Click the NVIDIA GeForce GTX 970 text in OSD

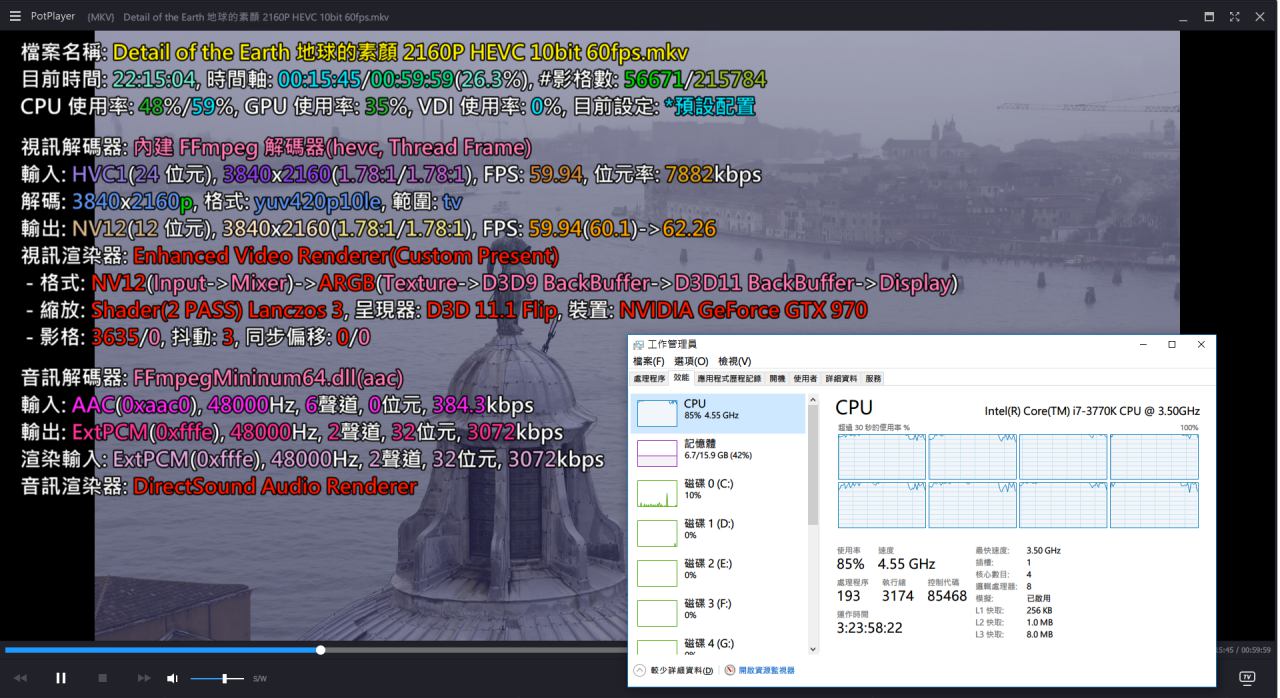[743, 311]
